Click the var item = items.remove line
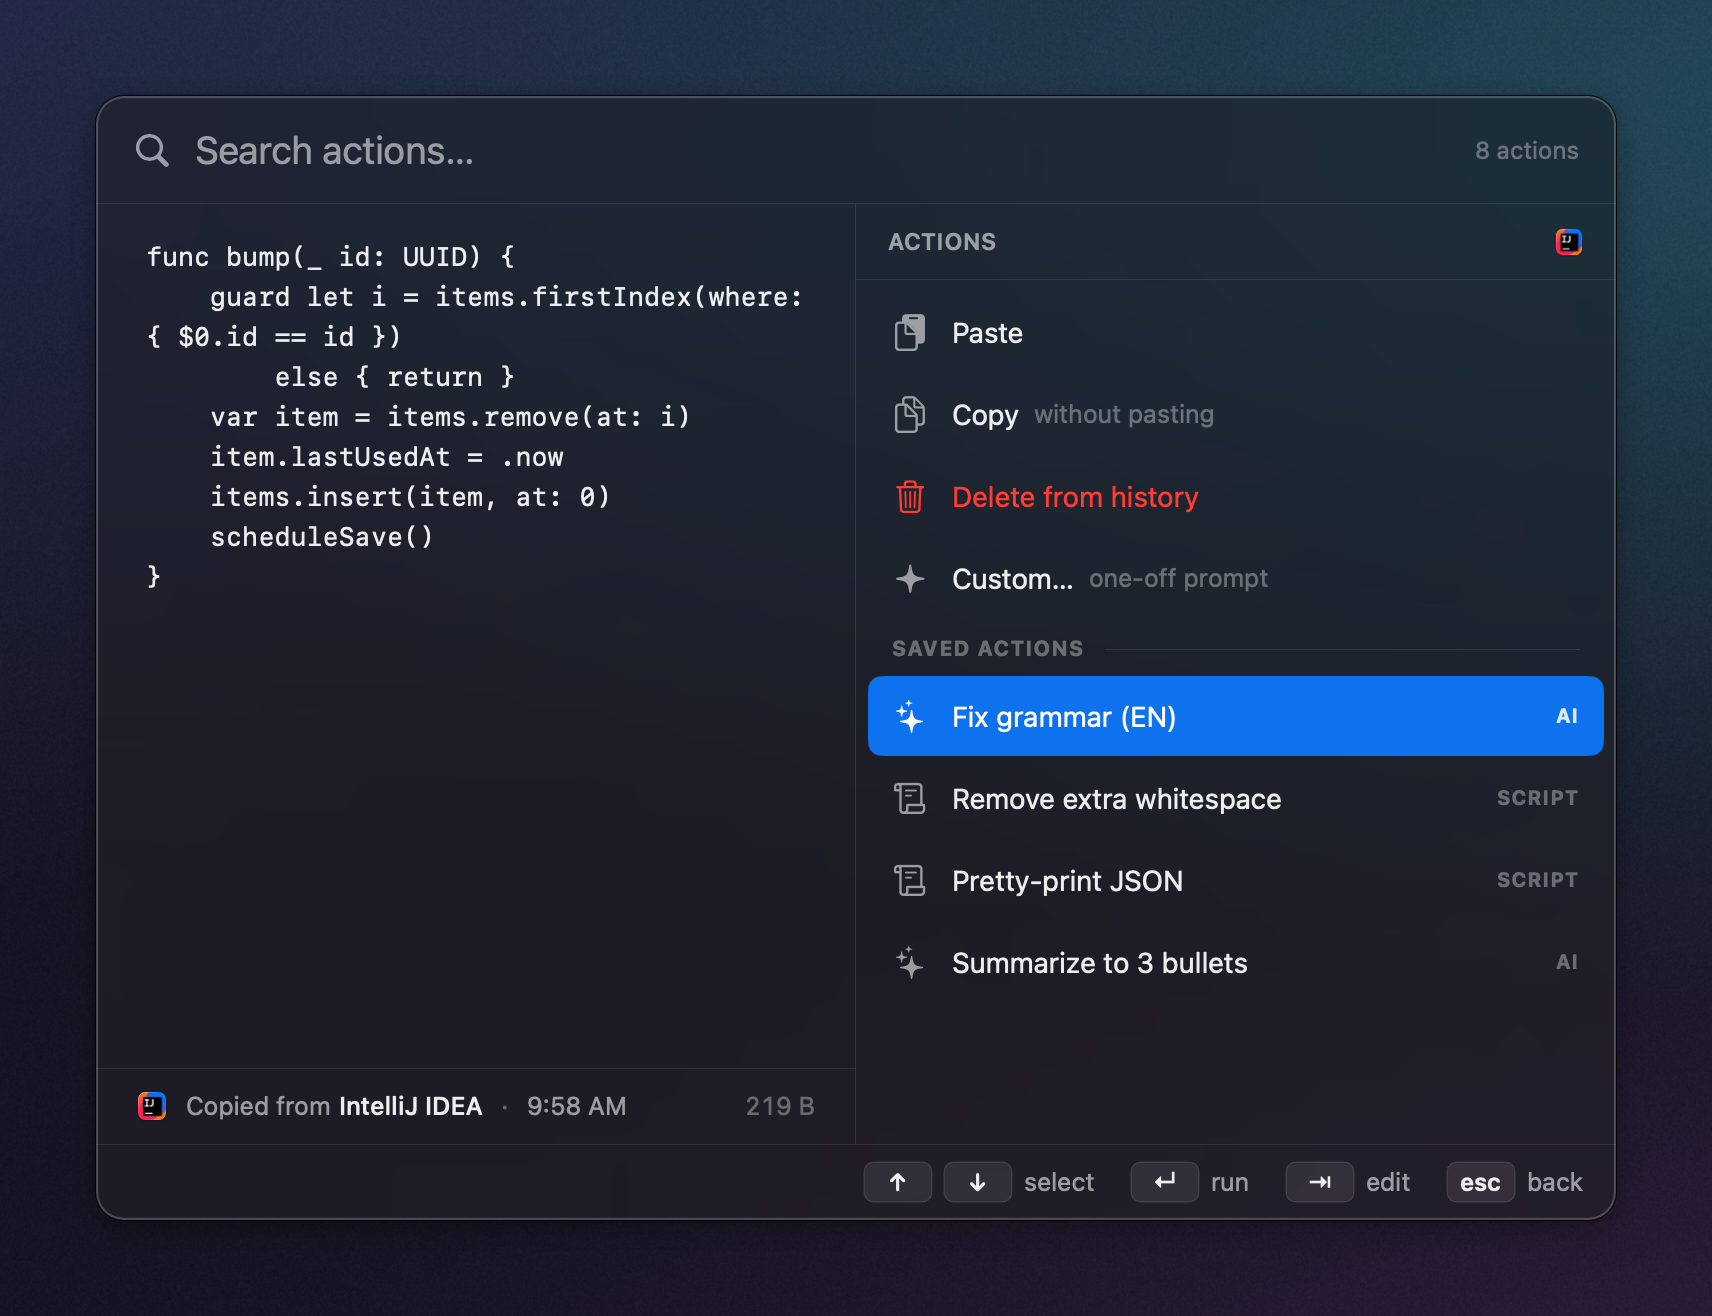This screenshot has width=1712, height=1316. [x=450, y=417]
